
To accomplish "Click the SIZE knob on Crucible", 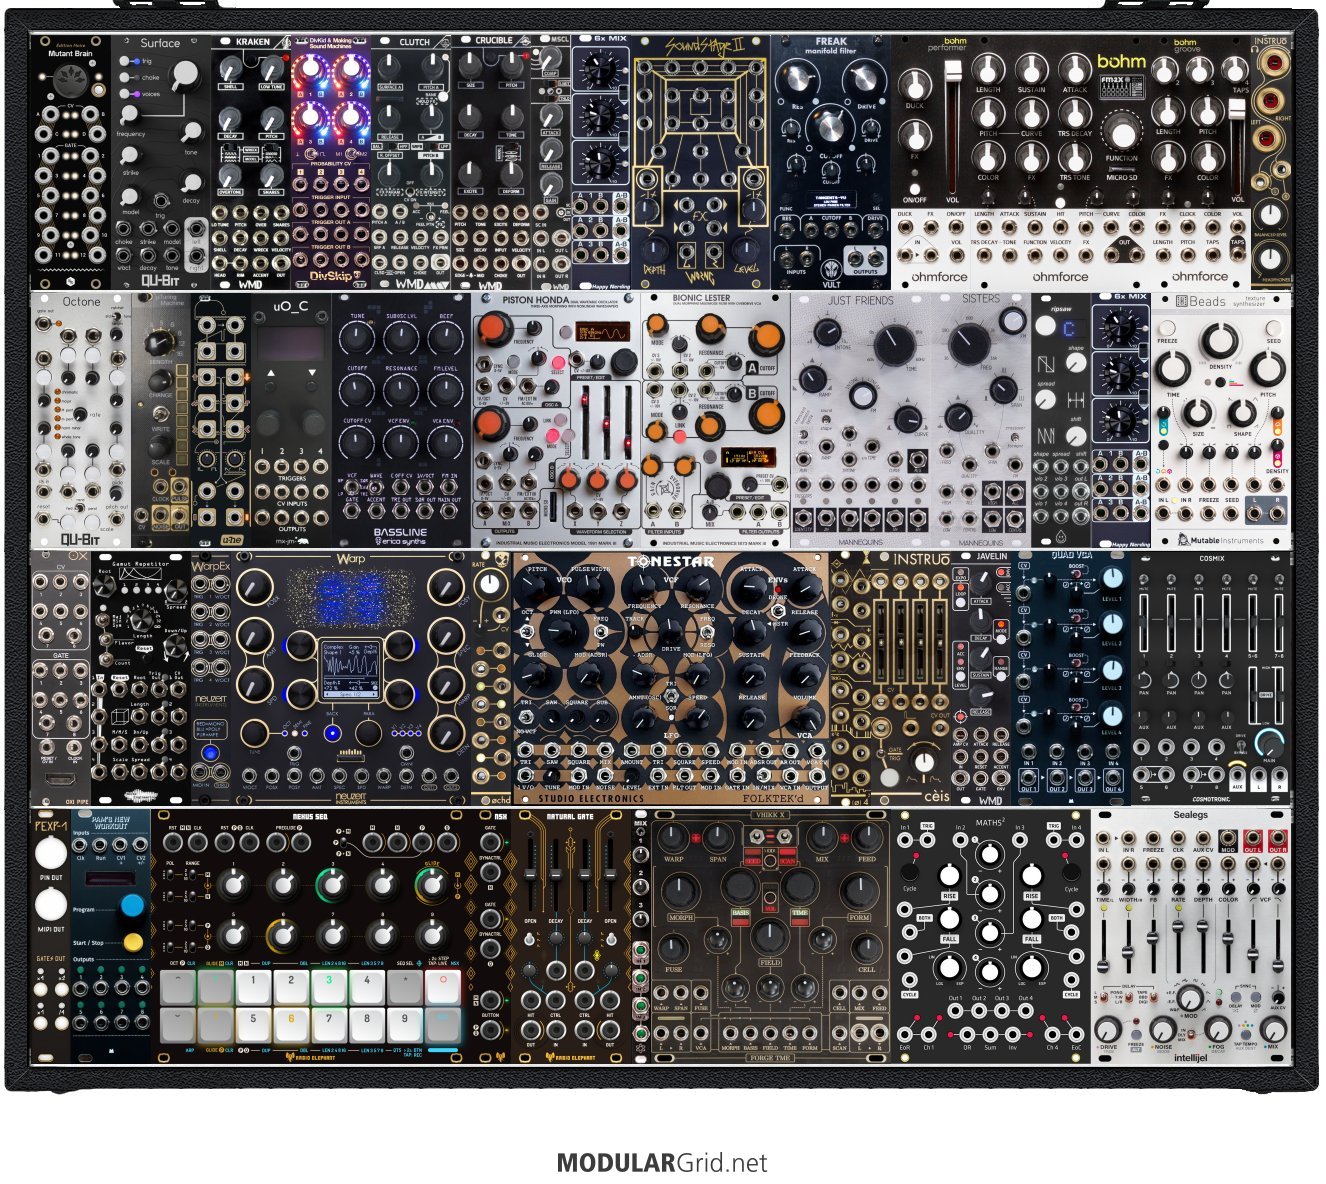I will 471,66.
